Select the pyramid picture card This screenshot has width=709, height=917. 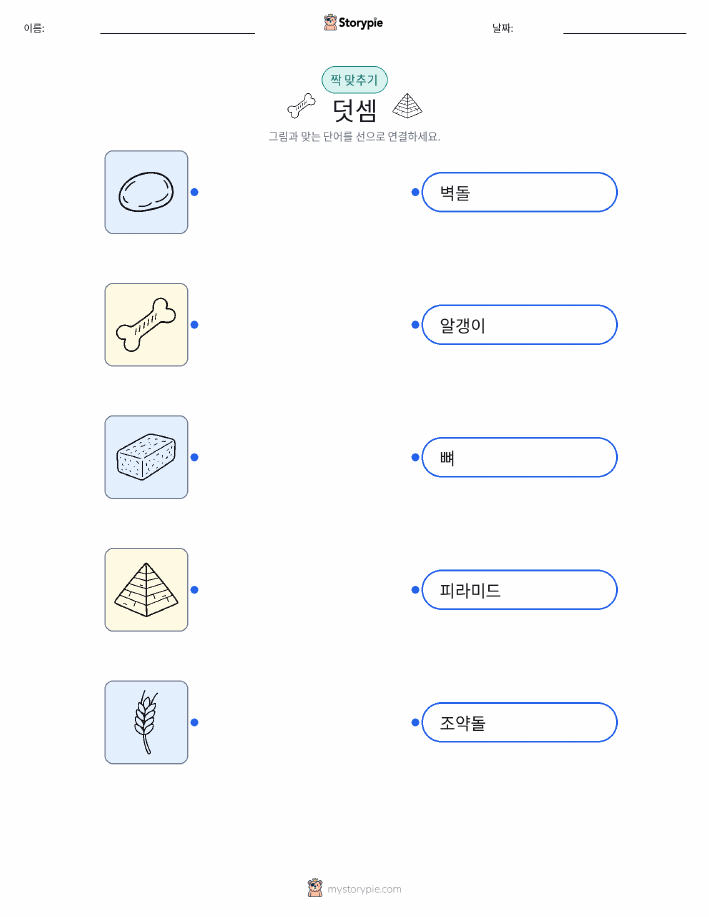click(x=146, y=590)
